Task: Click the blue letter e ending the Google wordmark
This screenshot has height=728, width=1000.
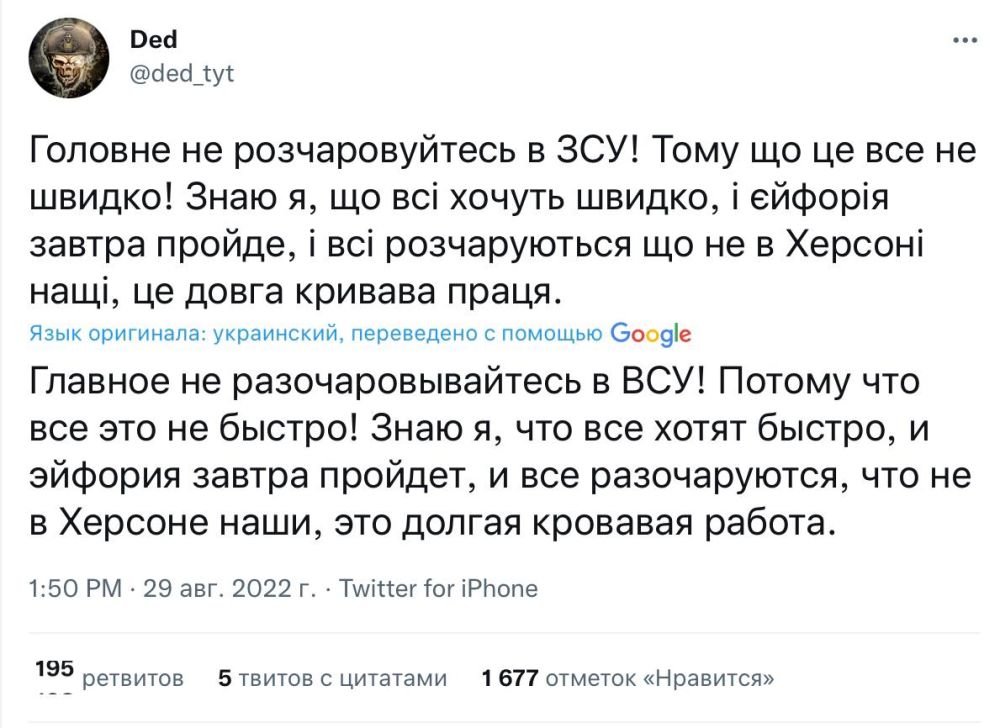Action: click(x=686, y=333)
